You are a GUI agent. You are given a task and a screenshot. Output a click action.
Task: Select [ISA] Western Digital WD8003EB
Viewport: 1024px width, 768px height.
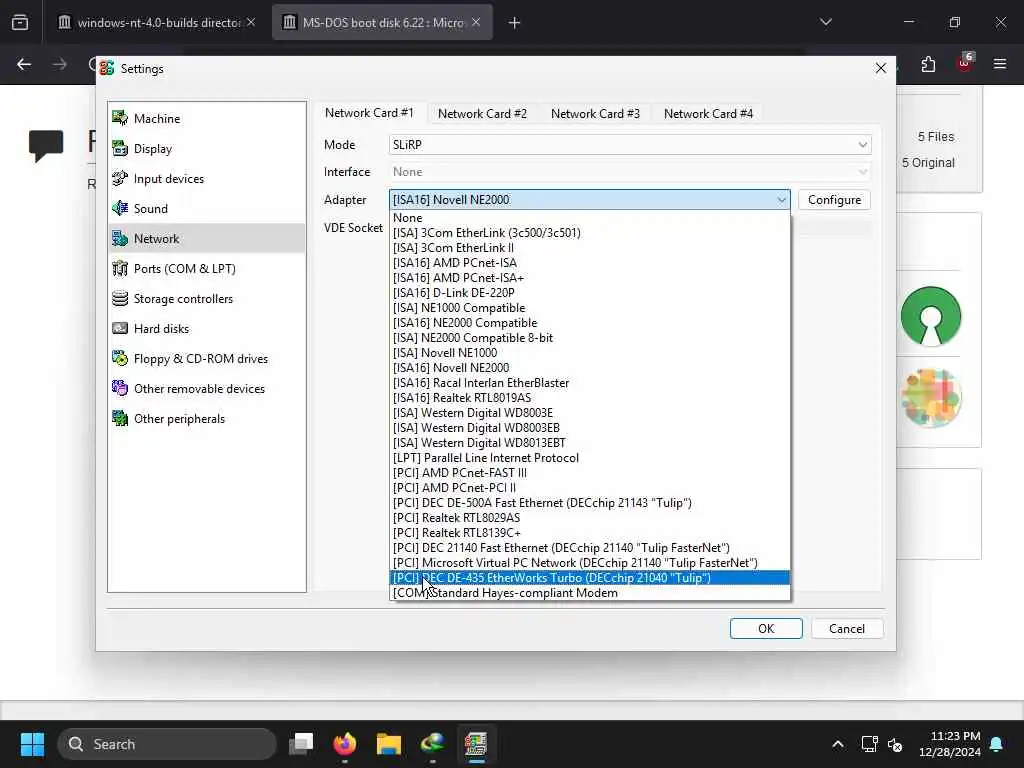click(590, 428)
